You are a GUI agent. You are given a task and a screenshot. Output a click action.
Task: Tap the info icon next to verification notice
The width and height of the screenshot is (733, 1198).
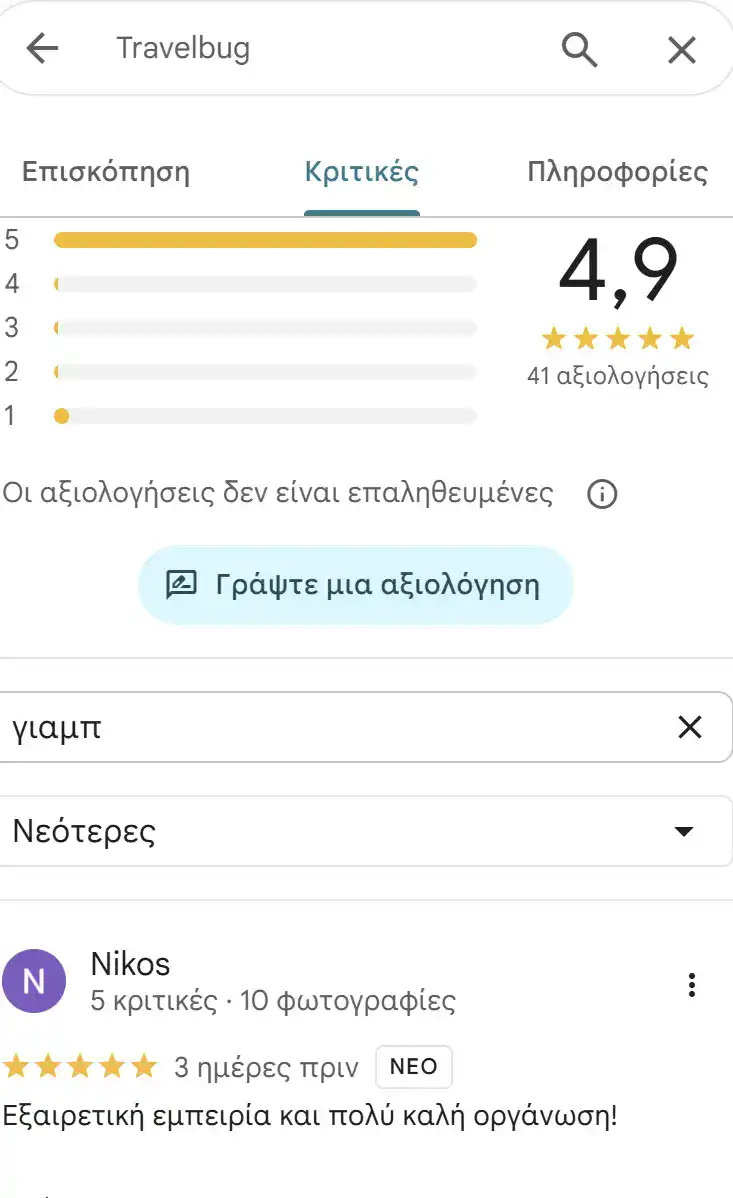(602, 494)
